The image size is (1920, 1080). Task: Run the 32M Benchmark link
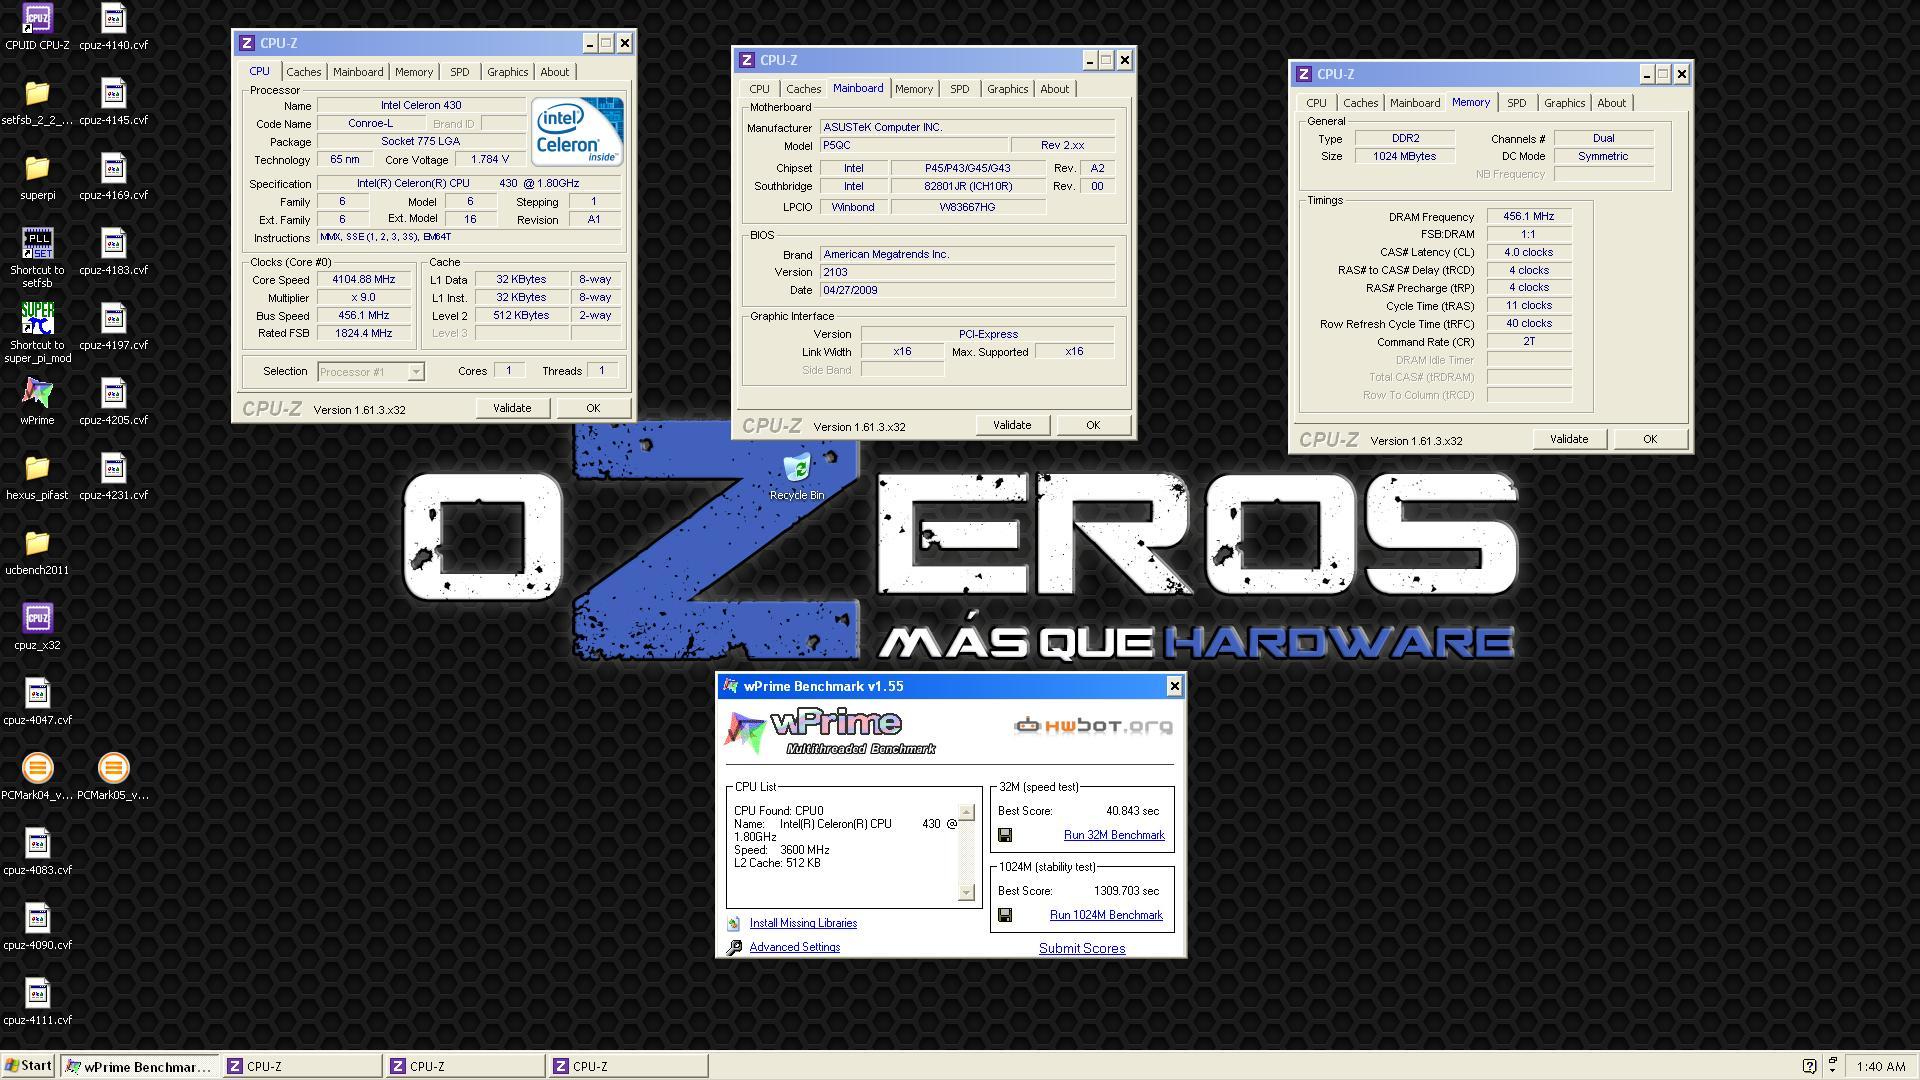coord(1114,835)
